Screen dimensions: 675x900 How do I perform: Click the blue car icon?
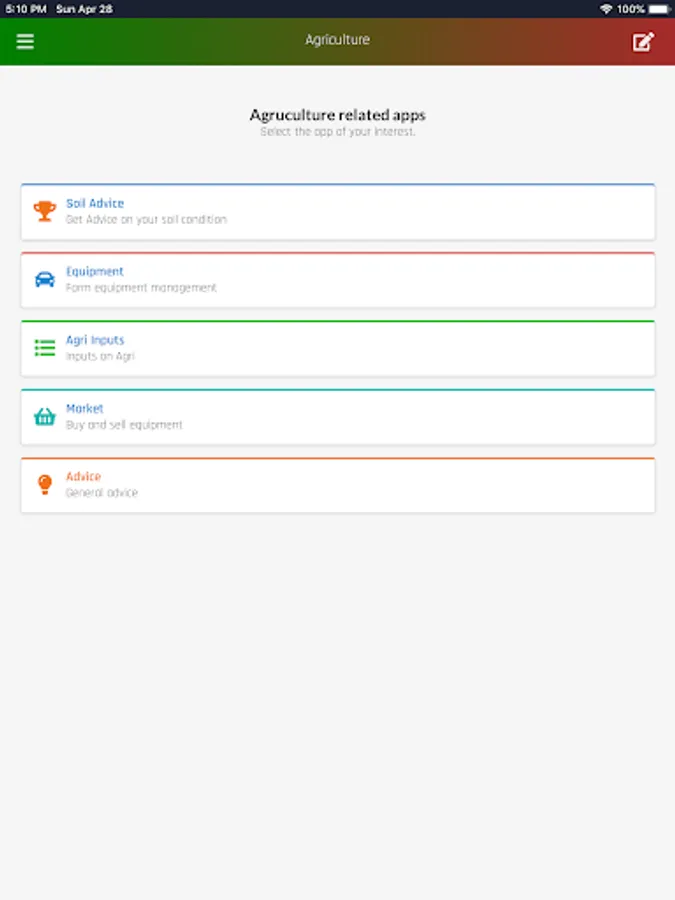click(45, 279)
